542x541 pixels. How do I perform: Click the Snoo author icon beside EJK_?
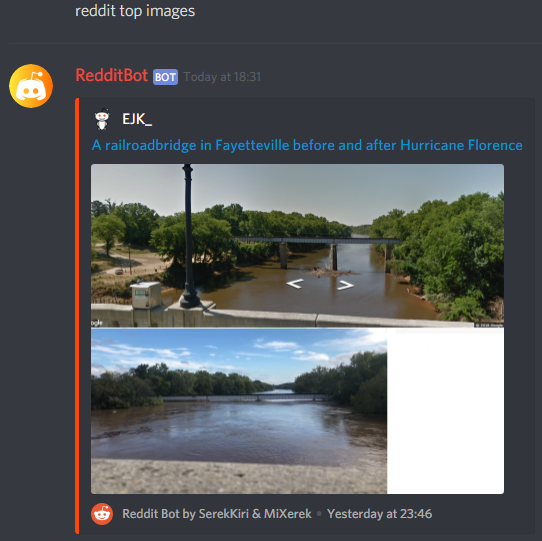click(x=102, y=119)
